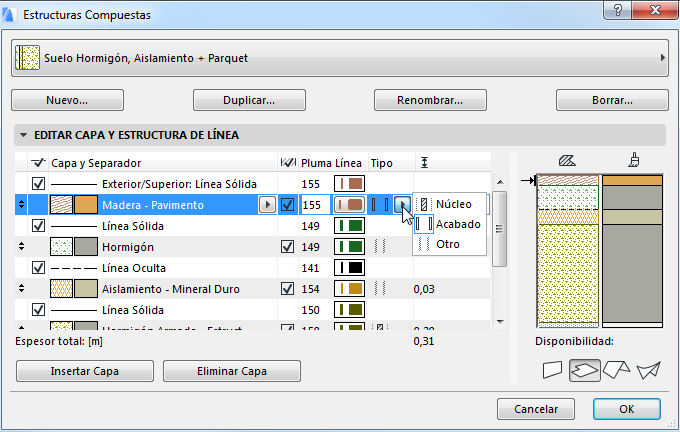Click the Otro type icon in Hormigón row
This screenshot has height=432, width=680.
point(380,247)
